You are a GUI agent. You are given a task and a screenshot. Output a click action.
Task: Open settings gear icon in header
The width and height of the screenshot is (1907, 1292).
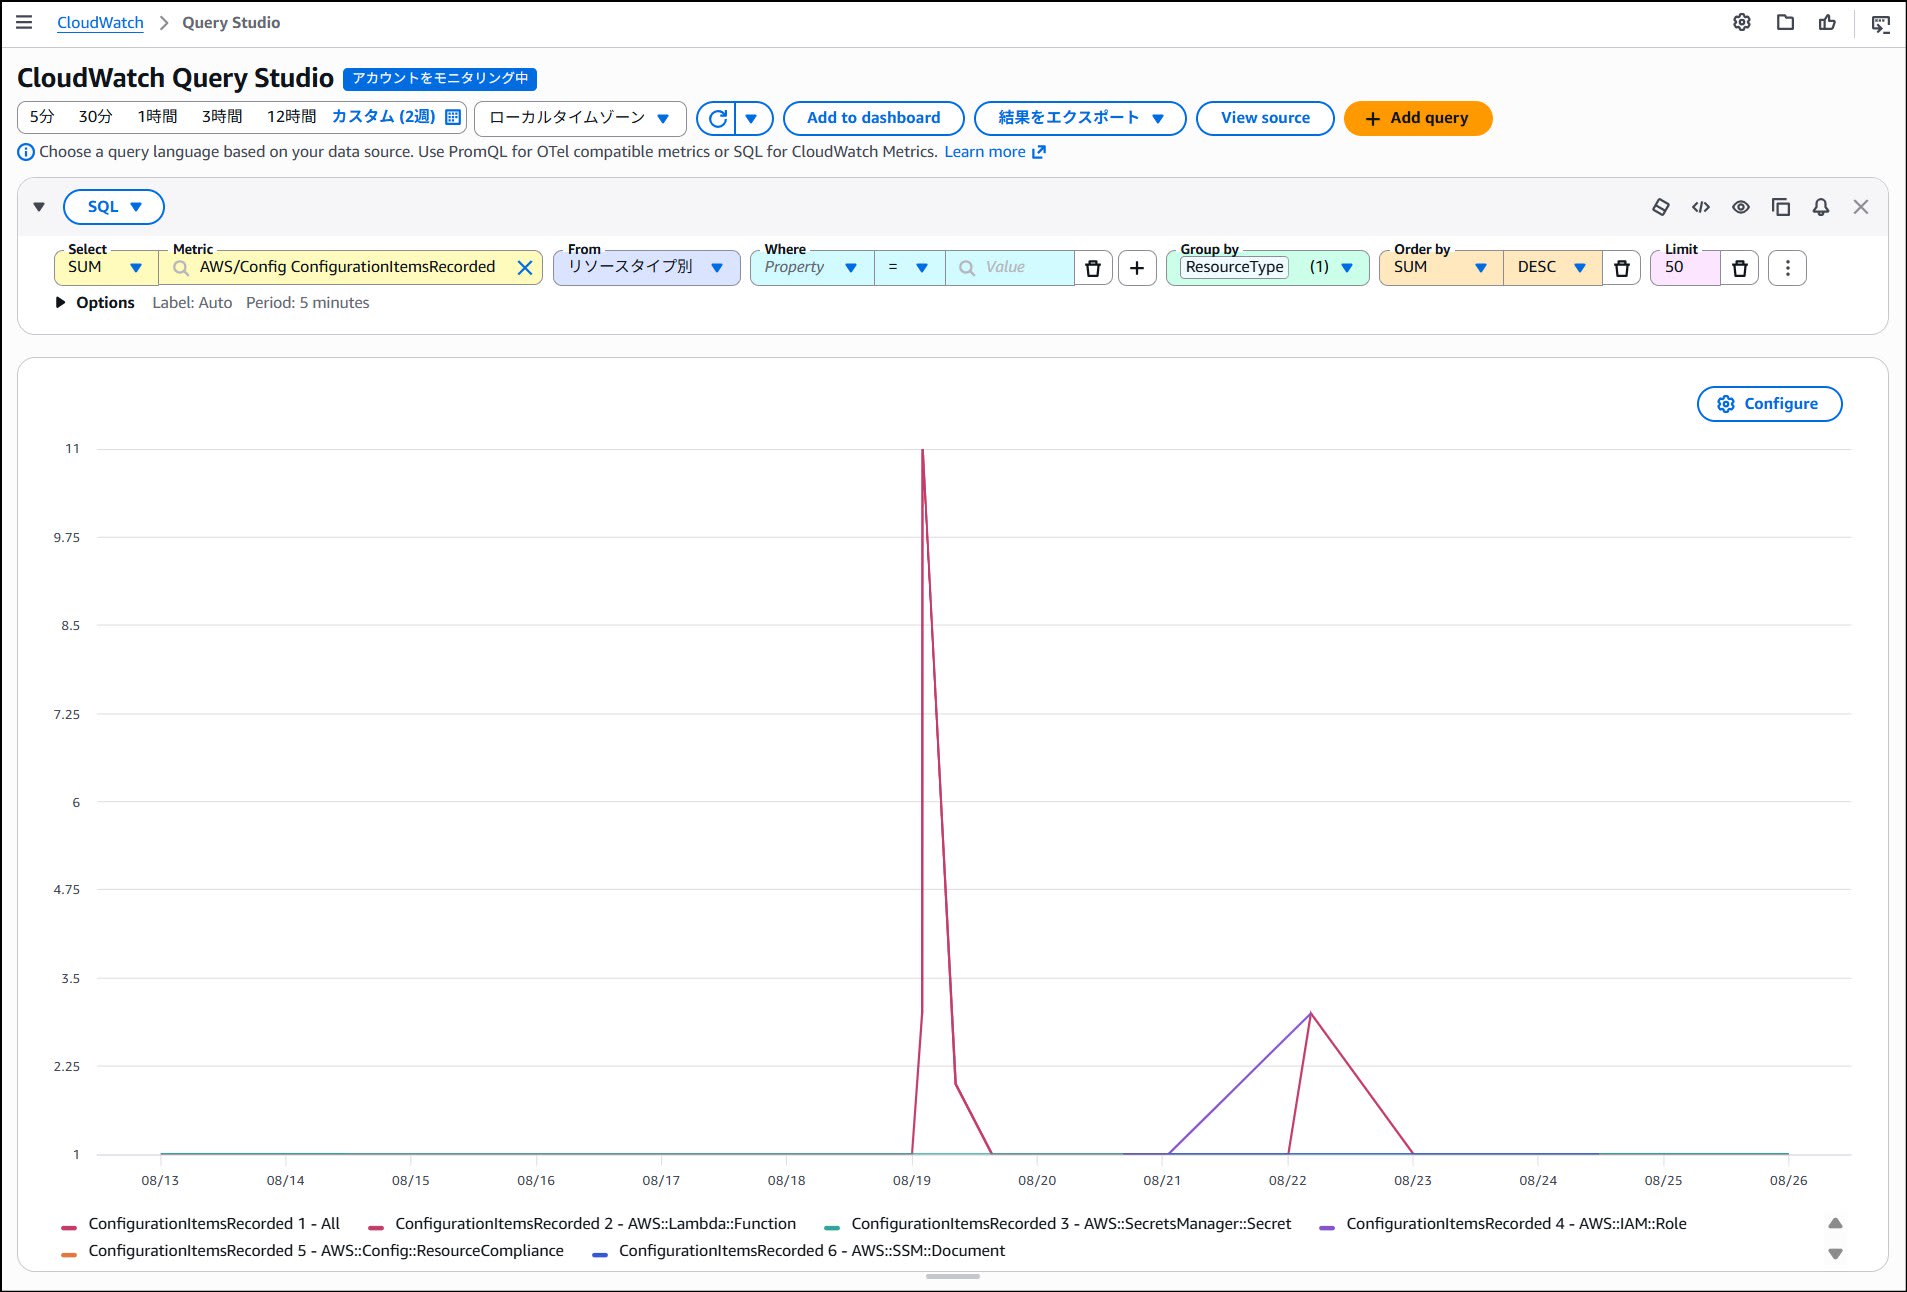coord(1742,22)
